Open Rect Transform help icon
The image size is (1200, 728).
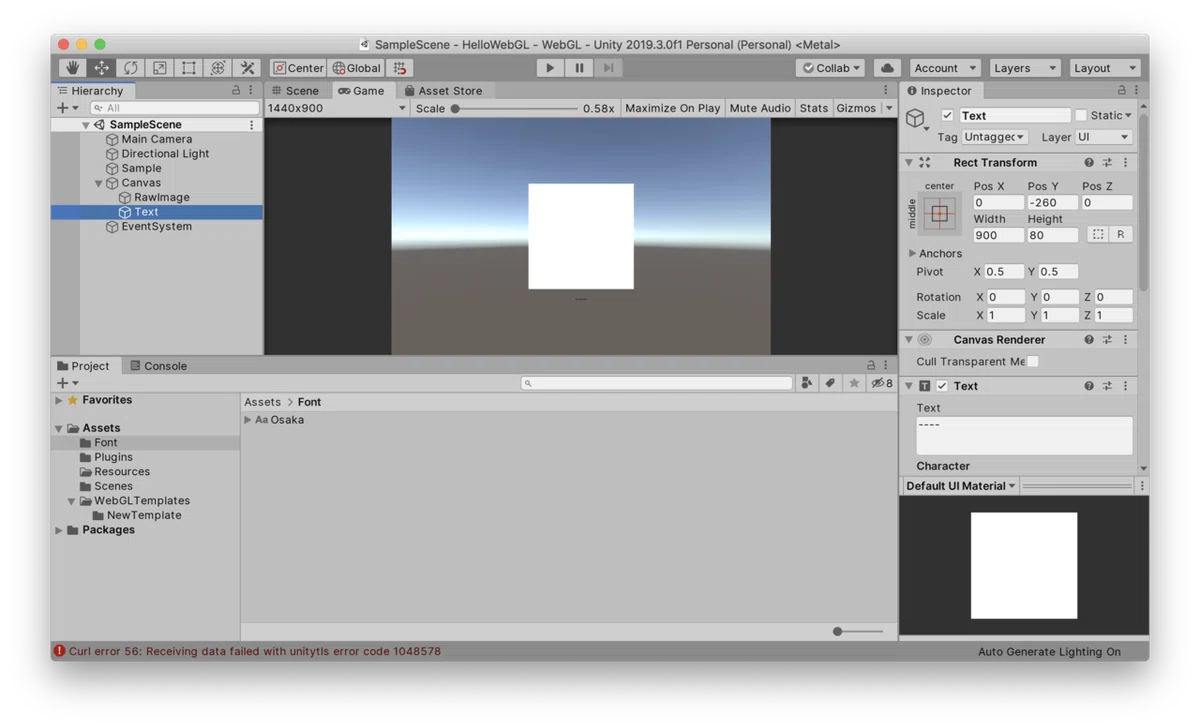1089,162
